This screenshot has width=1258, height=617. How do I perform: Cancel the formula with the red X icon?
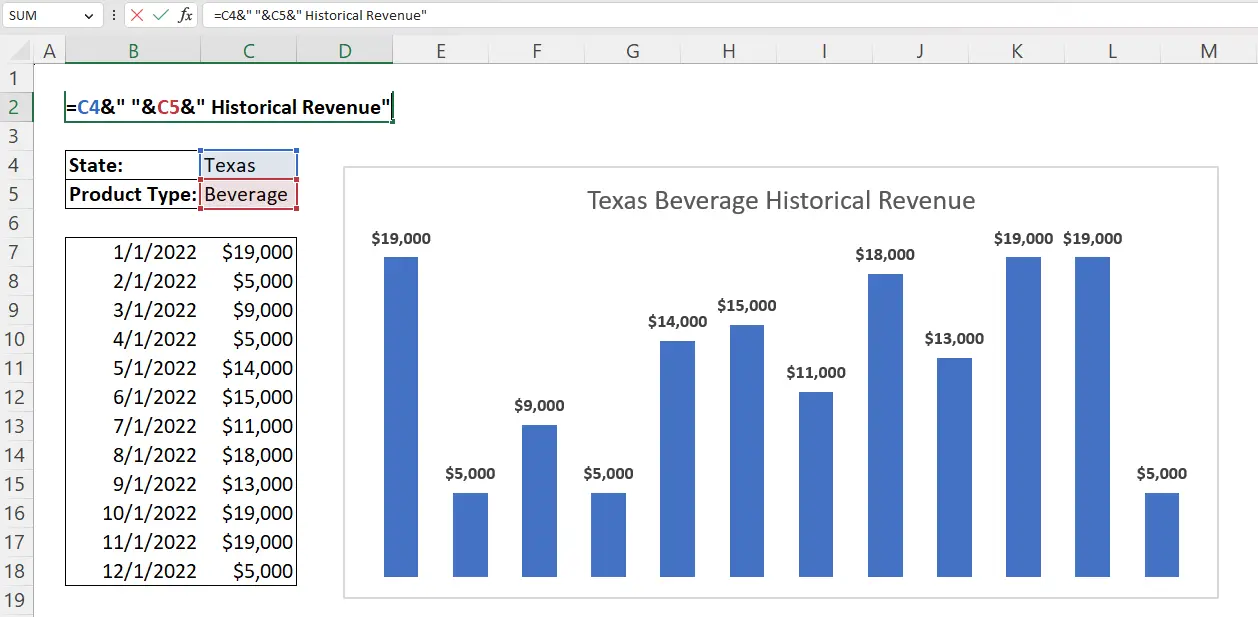pyautogui.click(x=137, y=15)
